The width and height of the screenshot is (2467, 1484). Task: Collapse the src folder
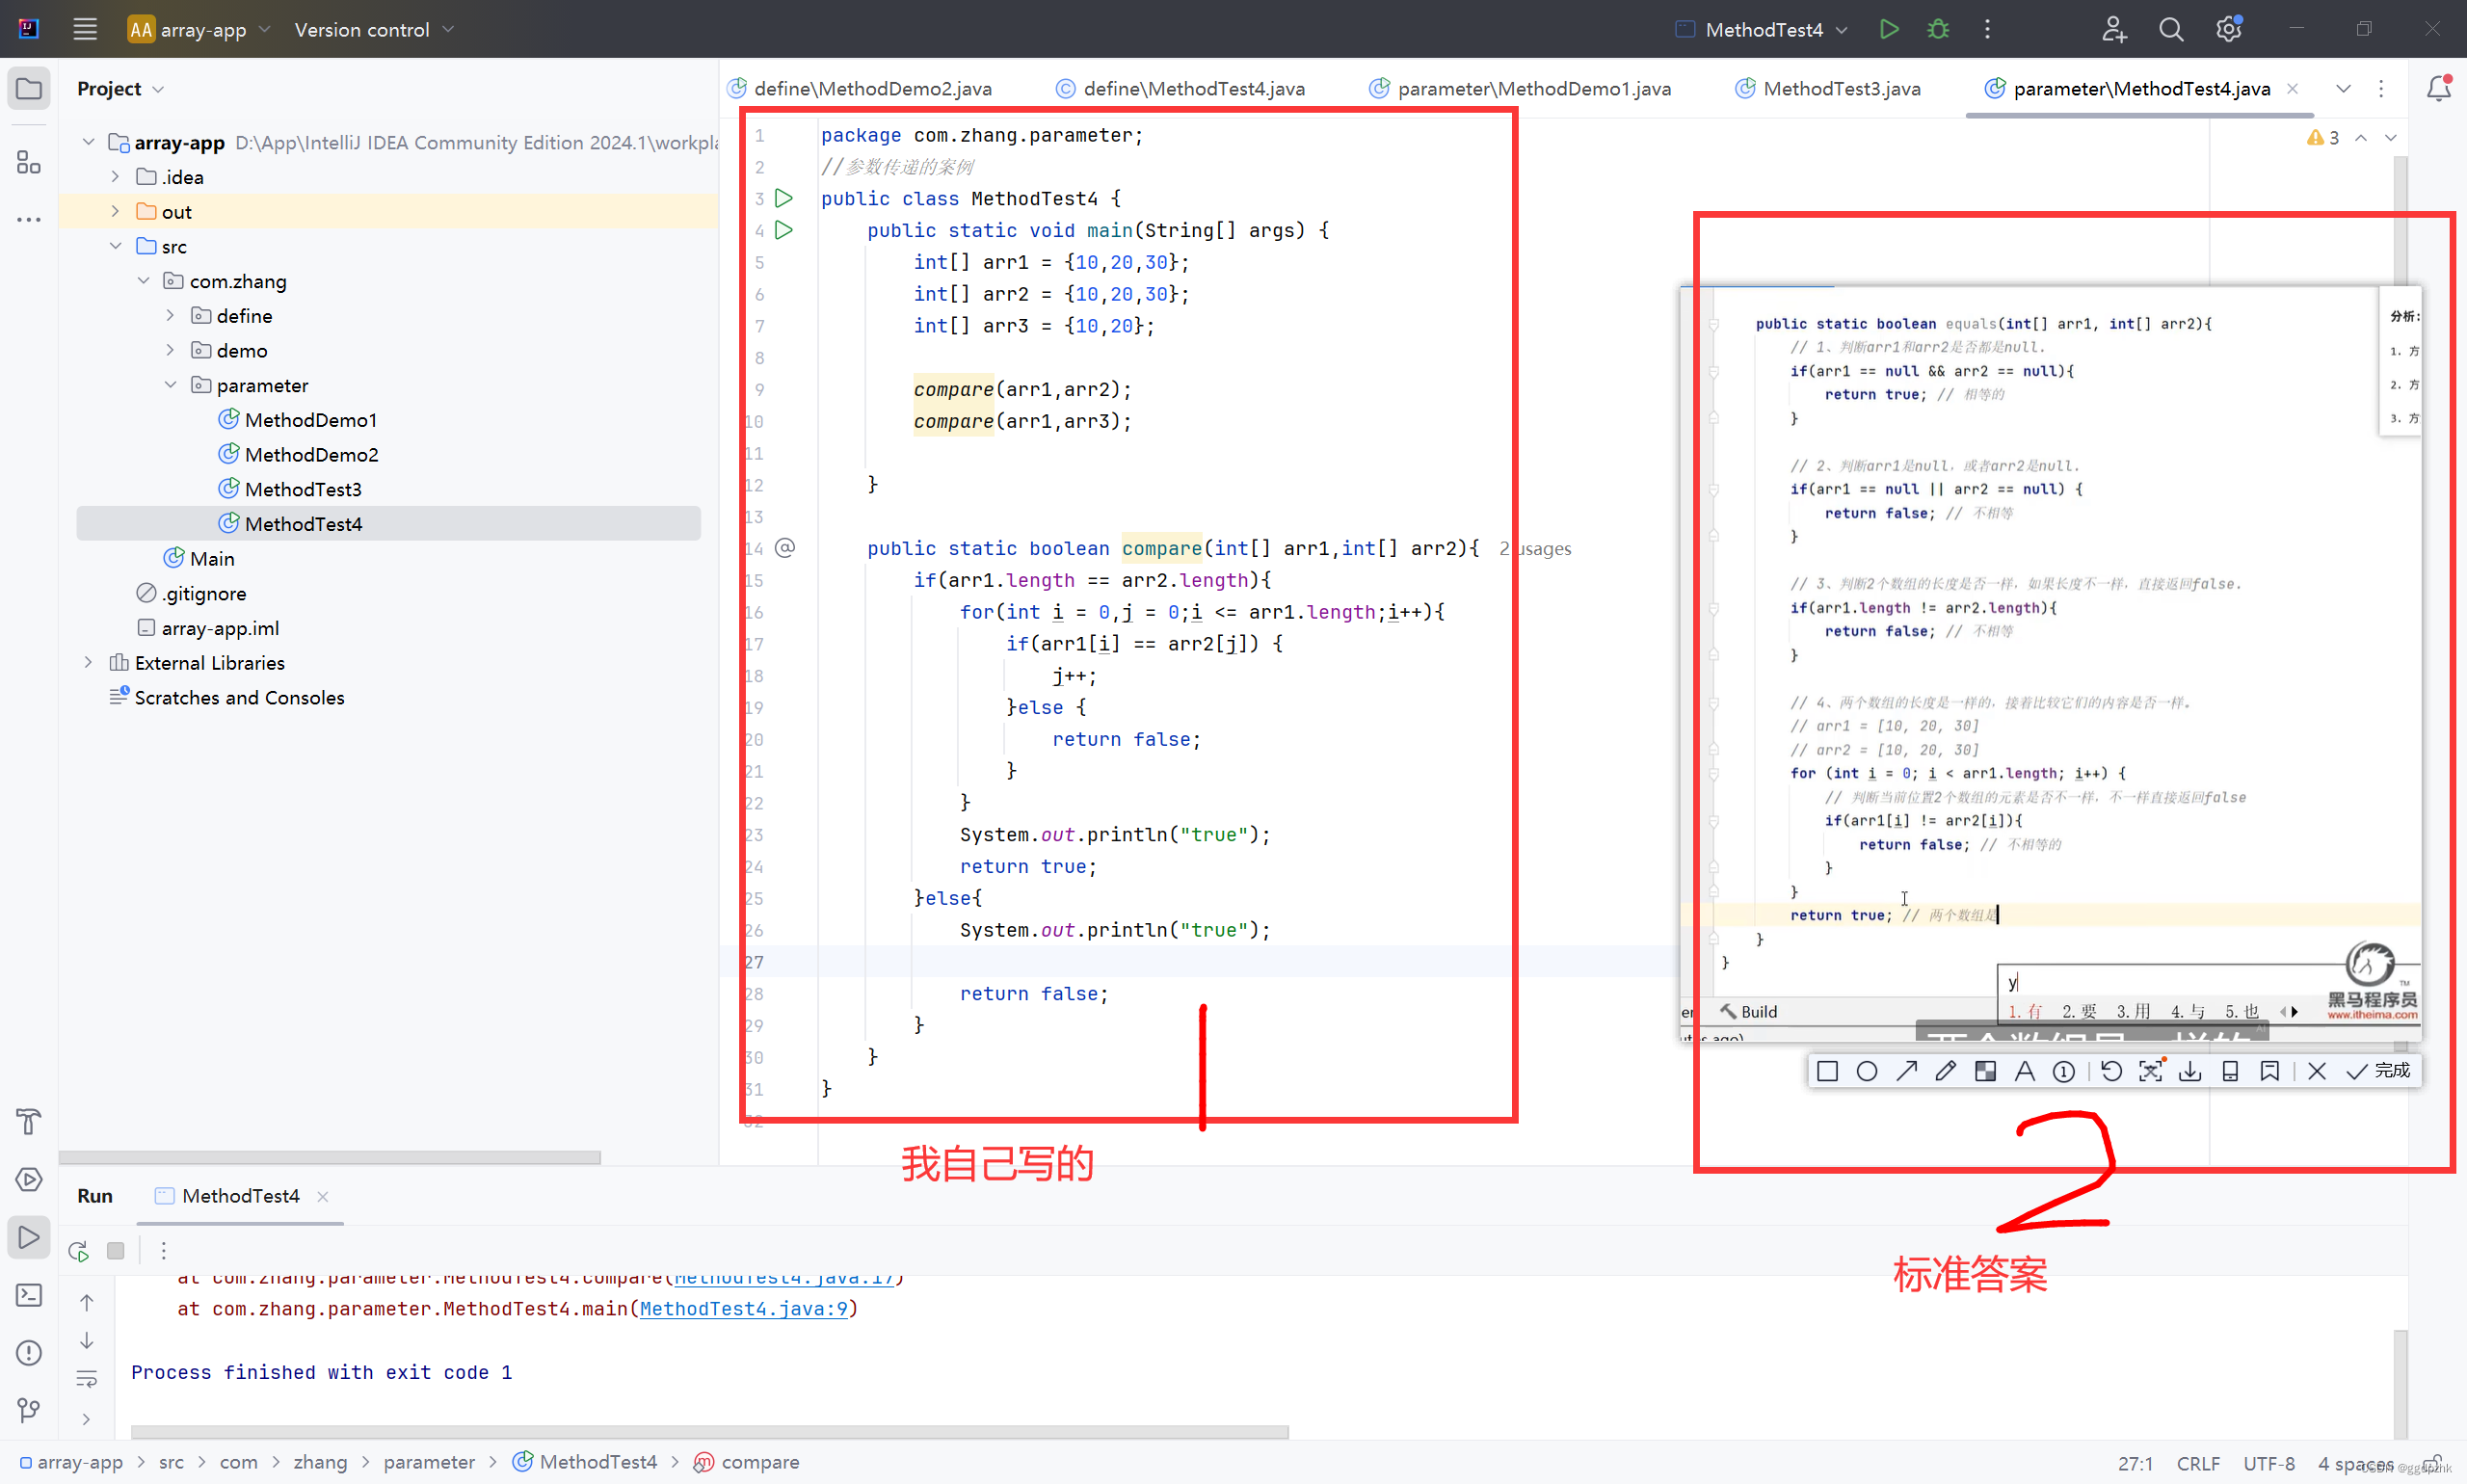pos(115,246)
